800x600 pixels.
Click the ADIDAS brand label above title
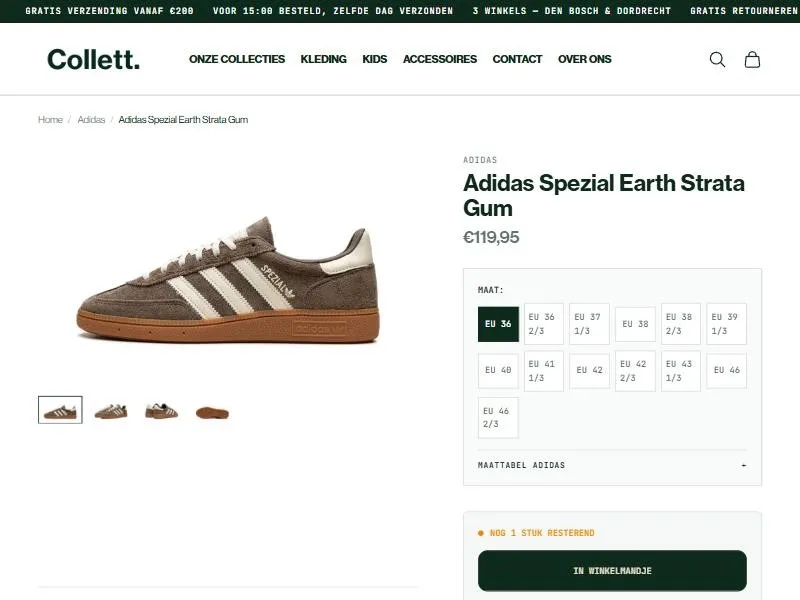tap(480, 160)
